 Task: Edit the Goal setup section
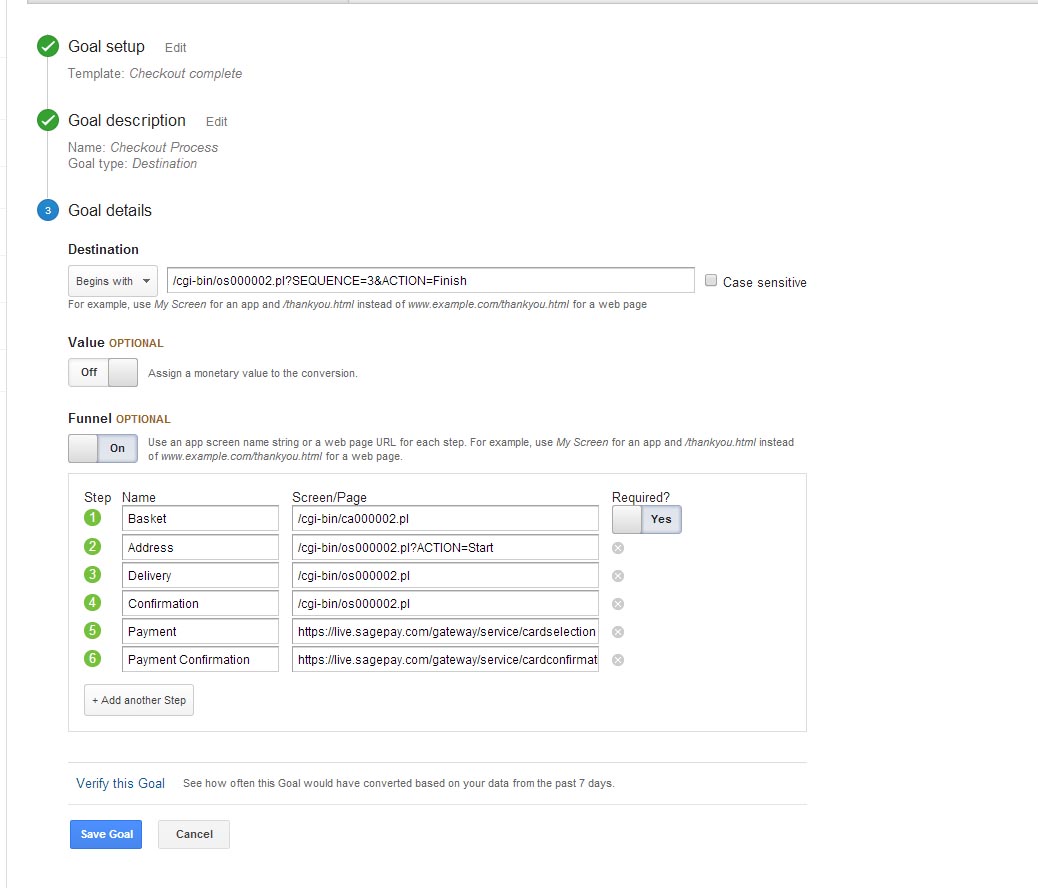(175, 48)
